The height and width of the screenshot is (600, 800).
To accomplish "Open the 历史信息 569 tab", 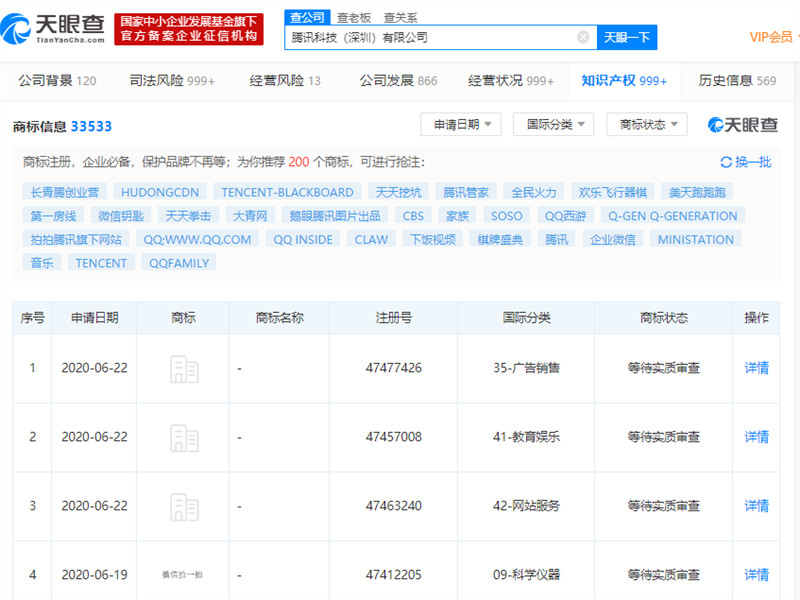I will (737, 81).
